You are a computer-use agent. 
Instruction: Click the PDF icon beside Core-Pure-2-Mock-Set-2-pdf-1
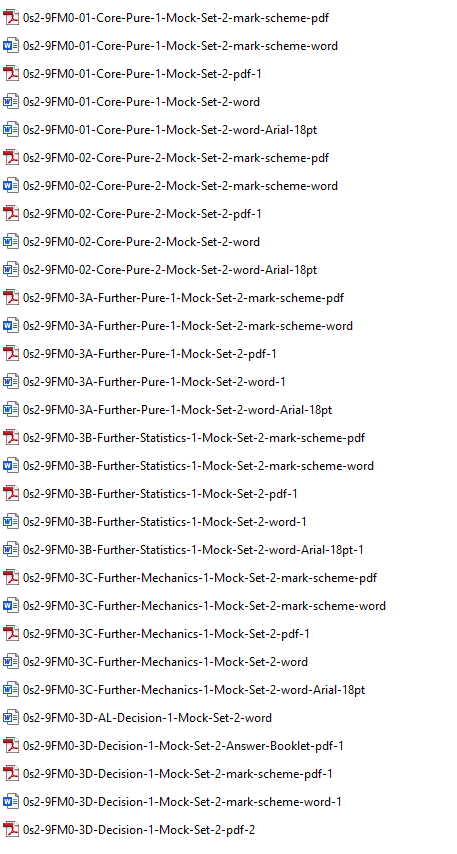coord(11,214)
